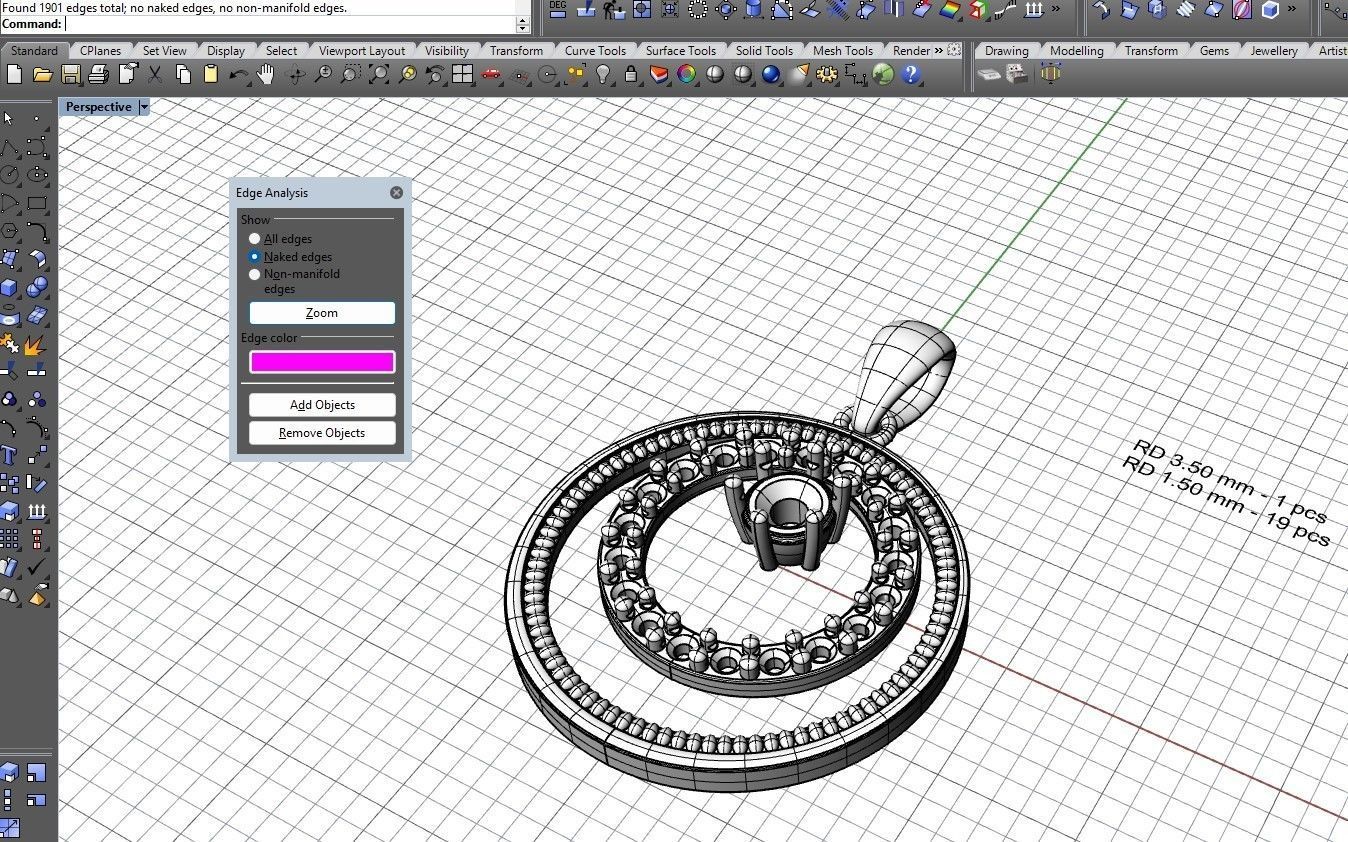Select the Pointer arrow tool in sidebar

[x=9, y=119]
